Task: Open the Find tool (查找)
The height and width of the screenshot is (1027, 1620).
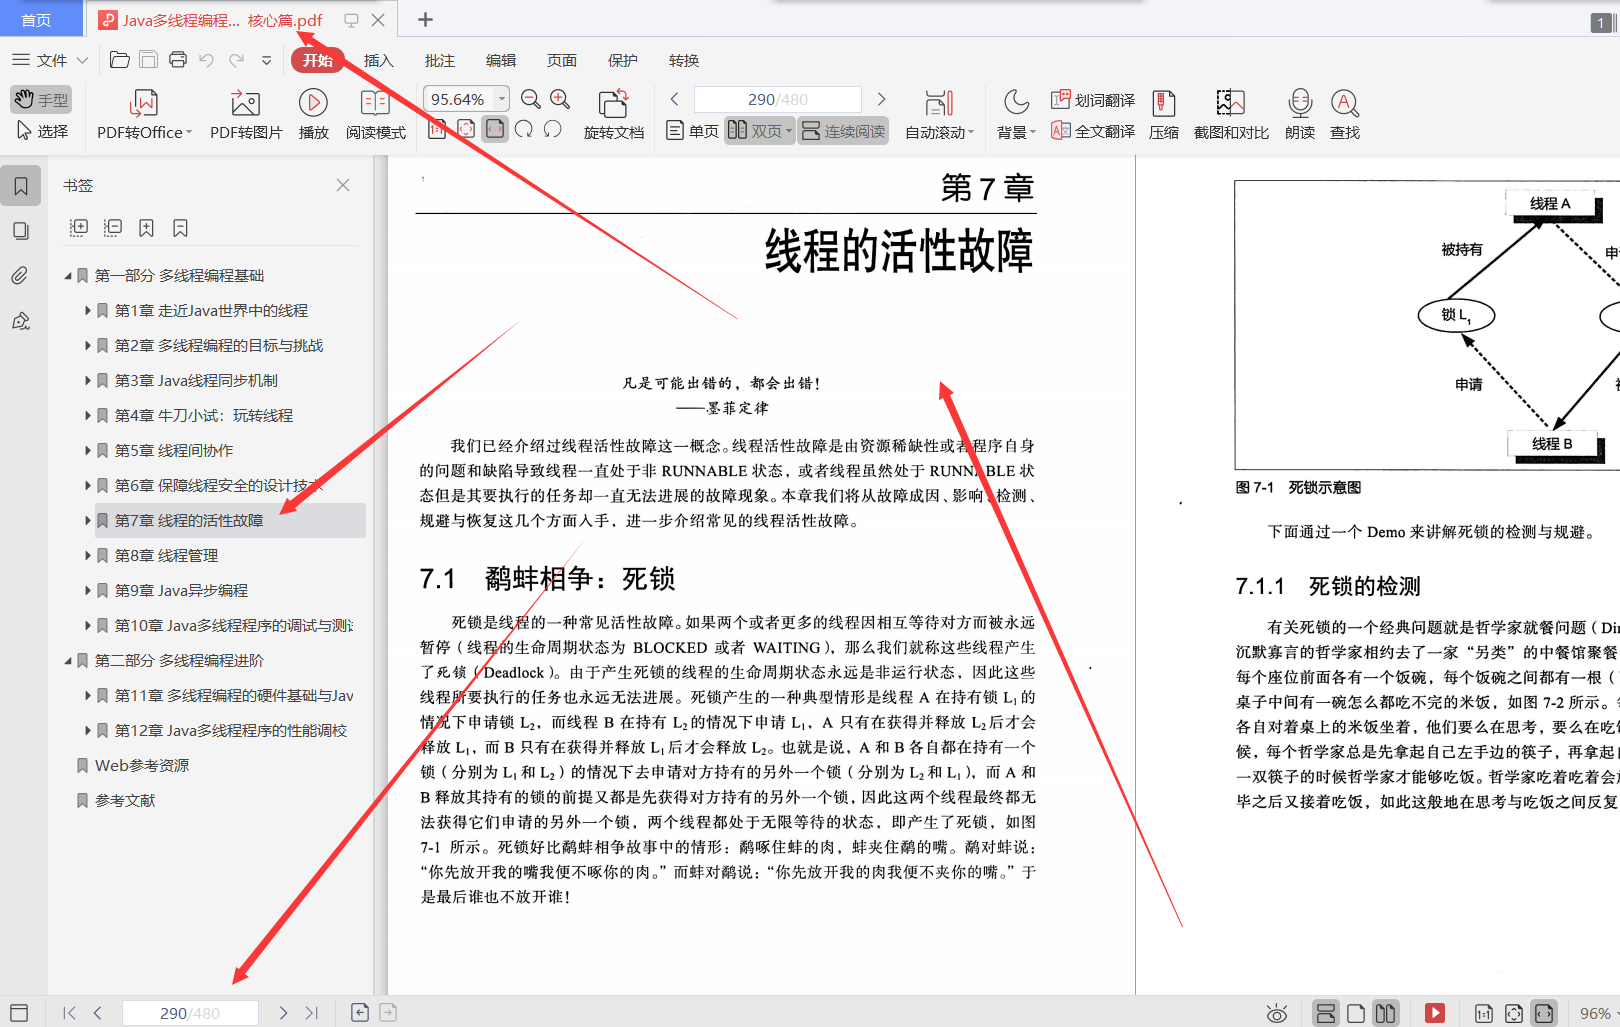Action: [1345, 115]
